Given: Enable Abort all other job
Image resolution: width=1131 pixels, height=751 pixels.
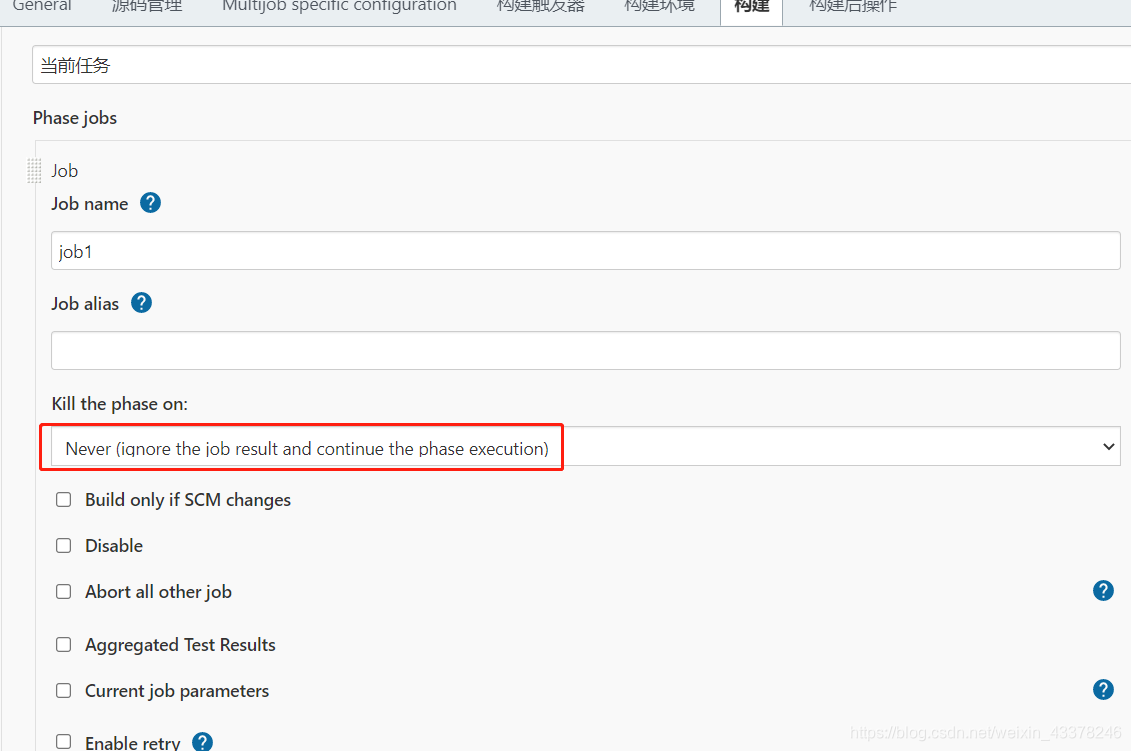Looking at the screenshot, I should 63,591.
